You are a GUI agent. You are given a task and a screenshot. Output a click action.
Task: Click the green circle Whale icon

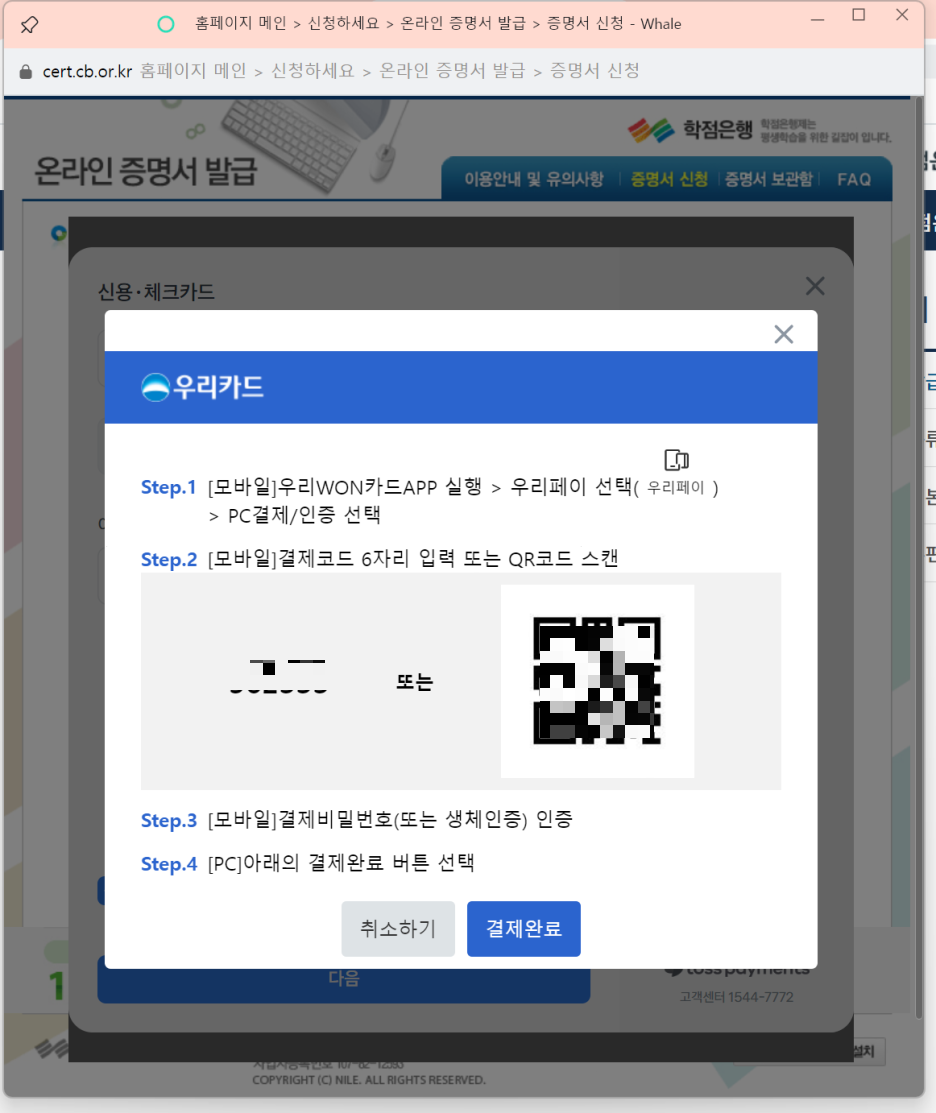click(165, 24)
